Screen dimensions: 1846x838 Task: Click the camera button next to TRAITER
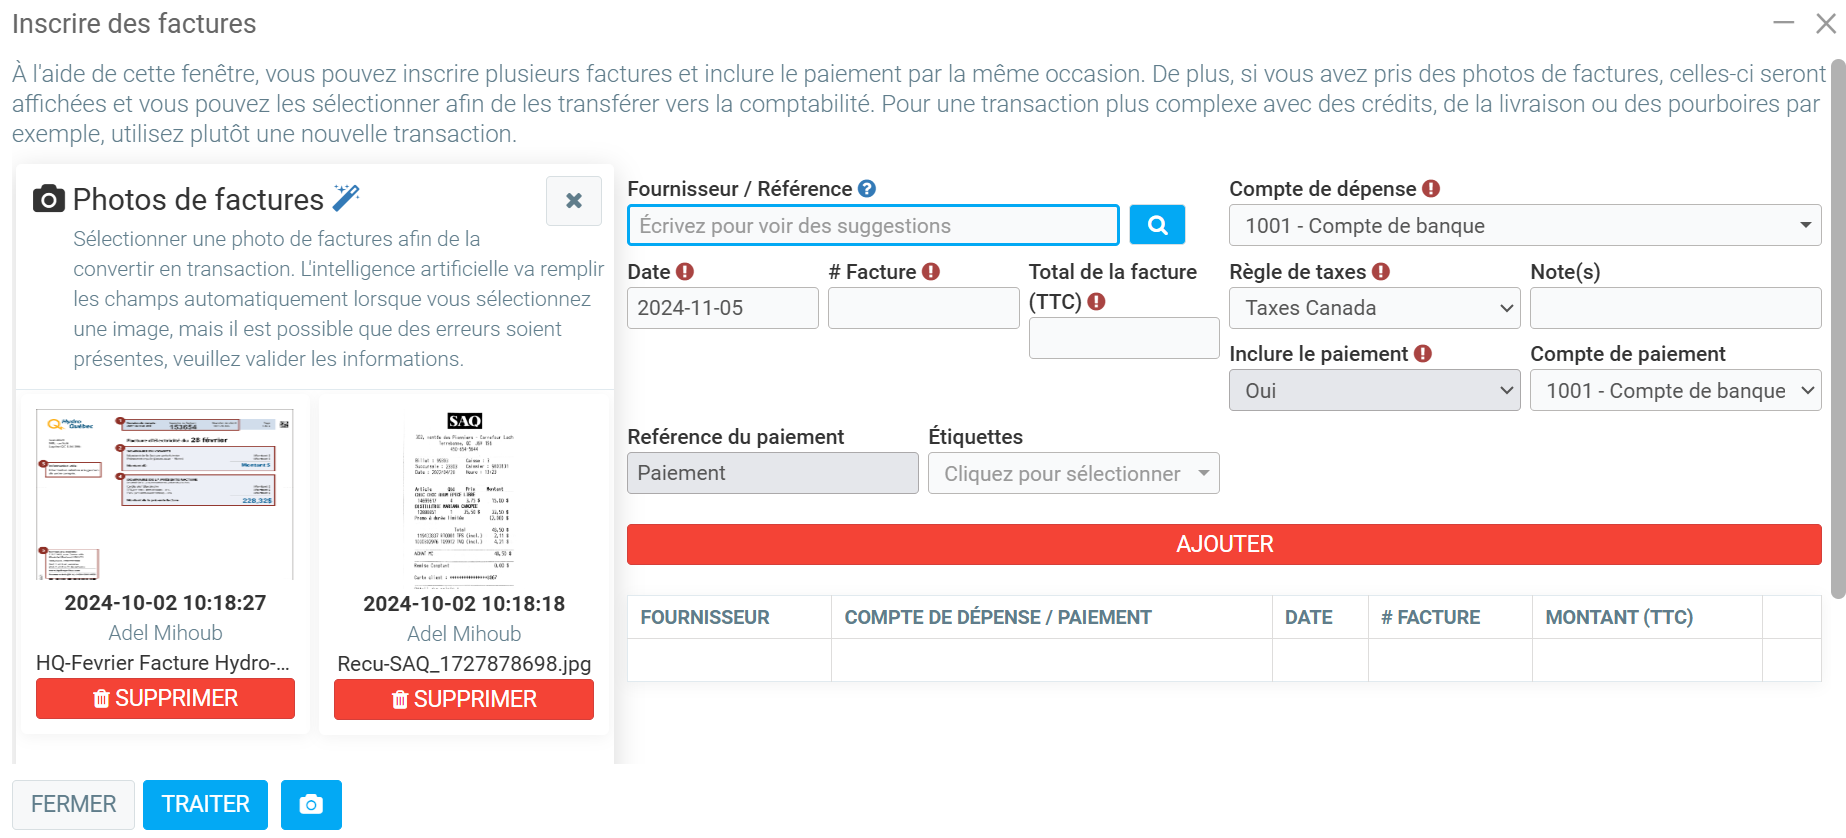click(311, 805)
